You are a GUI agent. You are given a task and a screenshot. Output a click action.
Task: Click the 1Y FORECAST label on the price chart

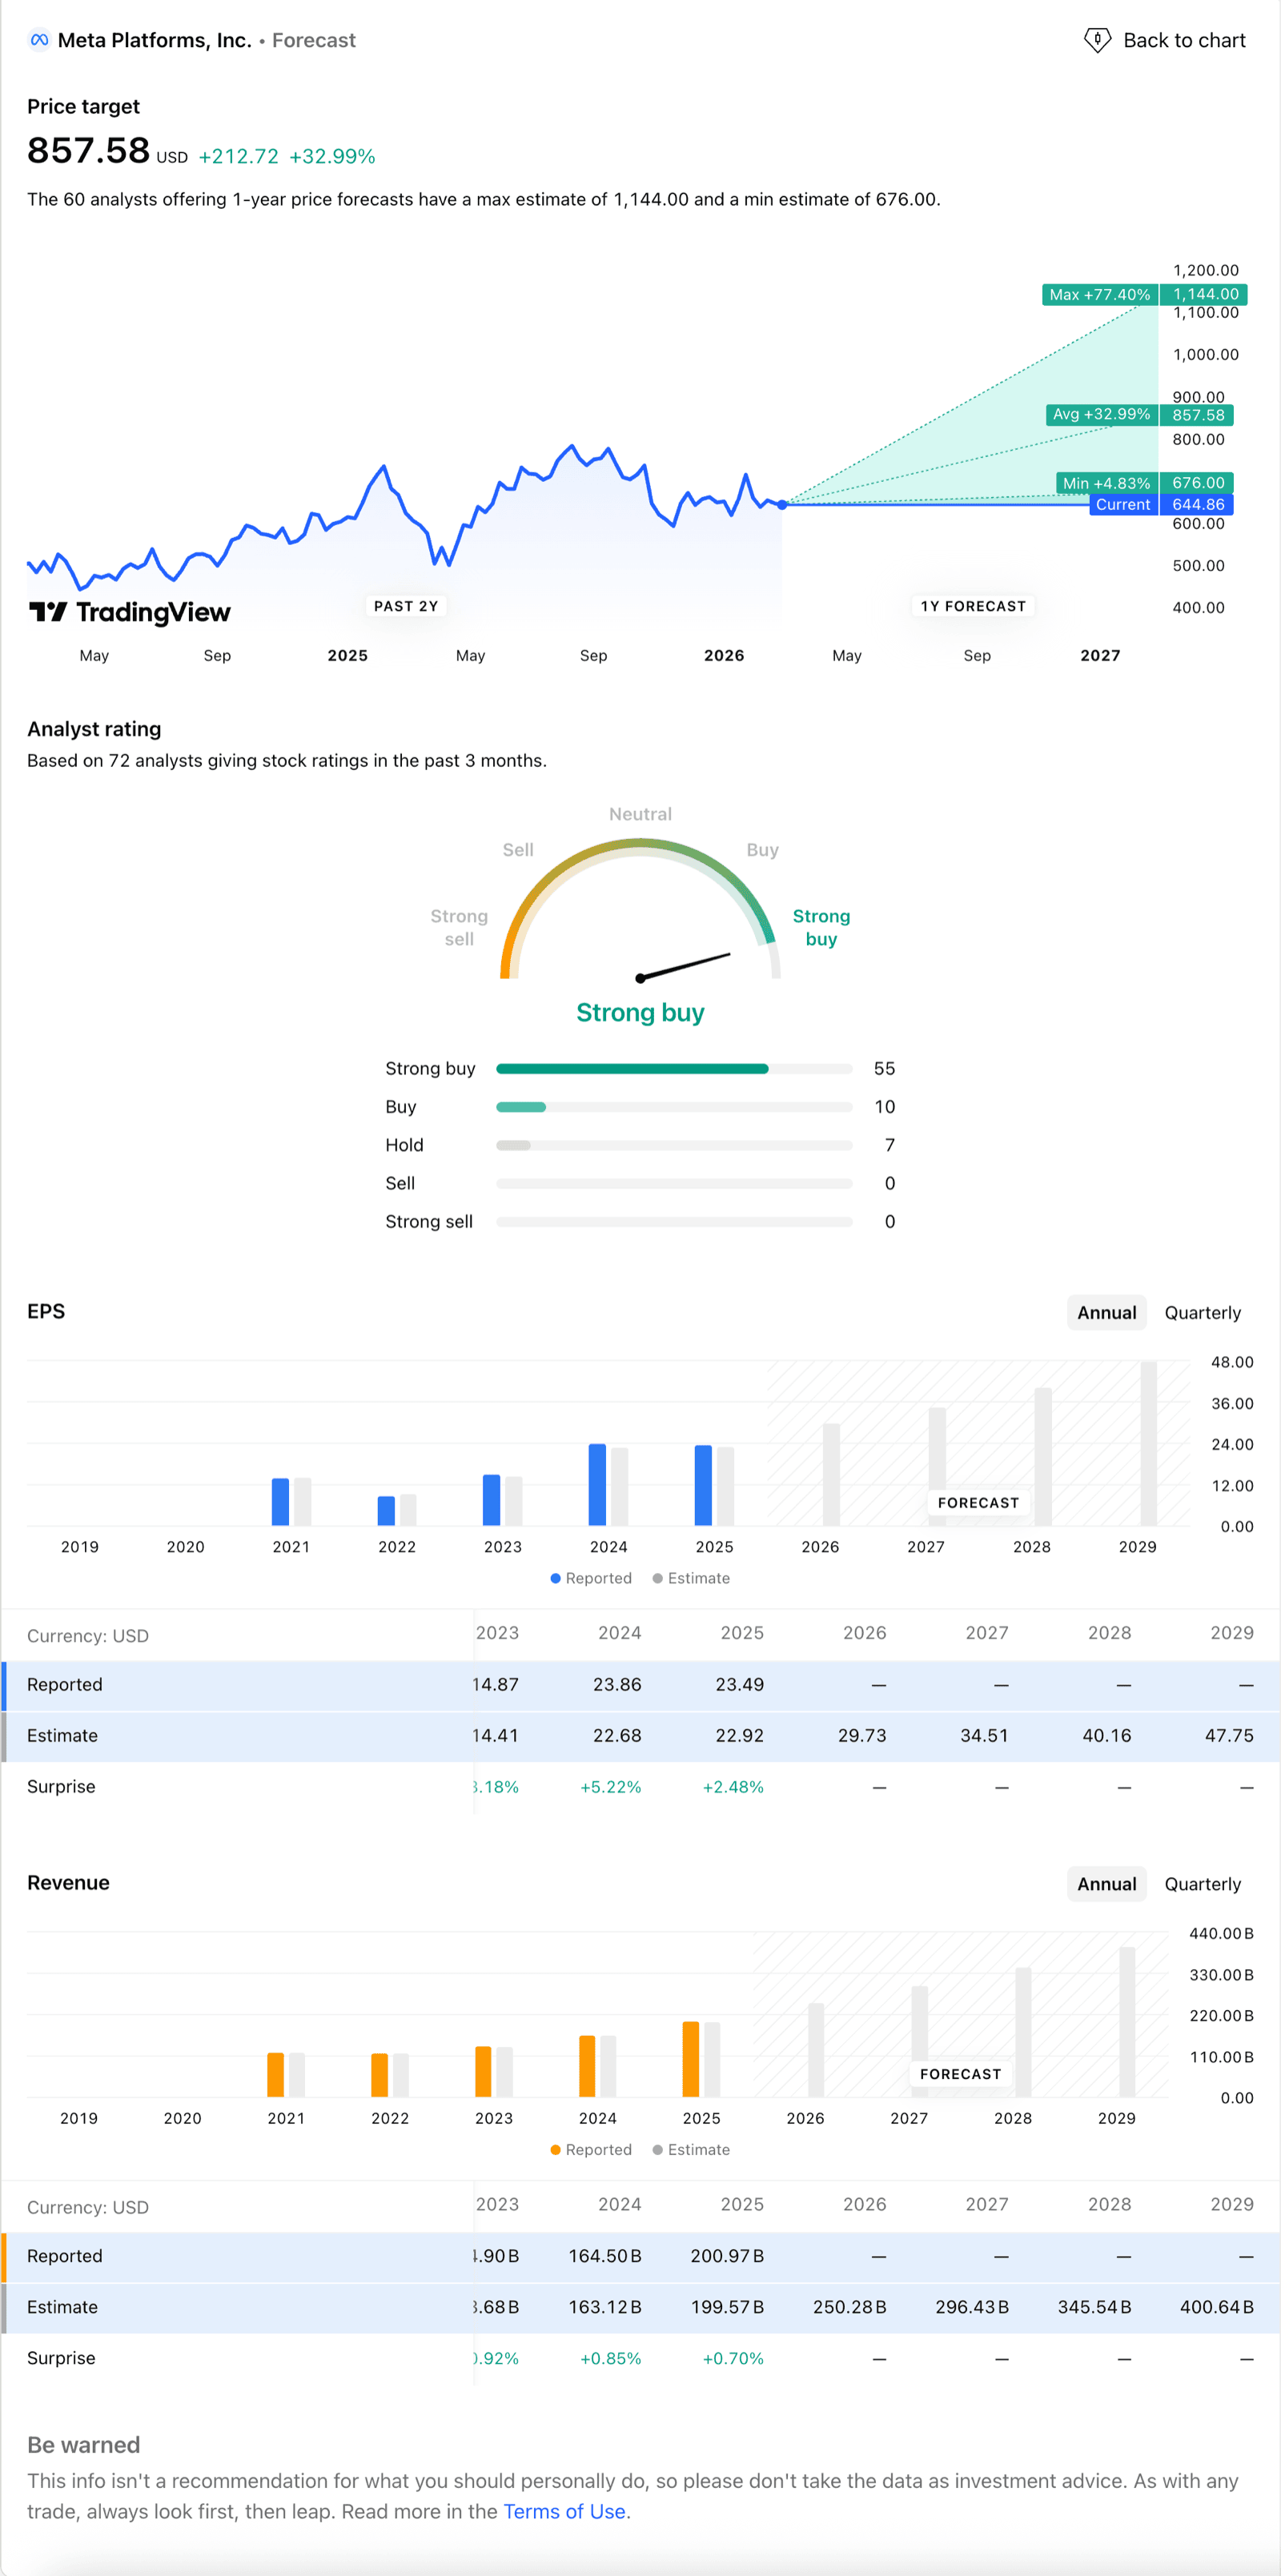[x=972, y=605]
